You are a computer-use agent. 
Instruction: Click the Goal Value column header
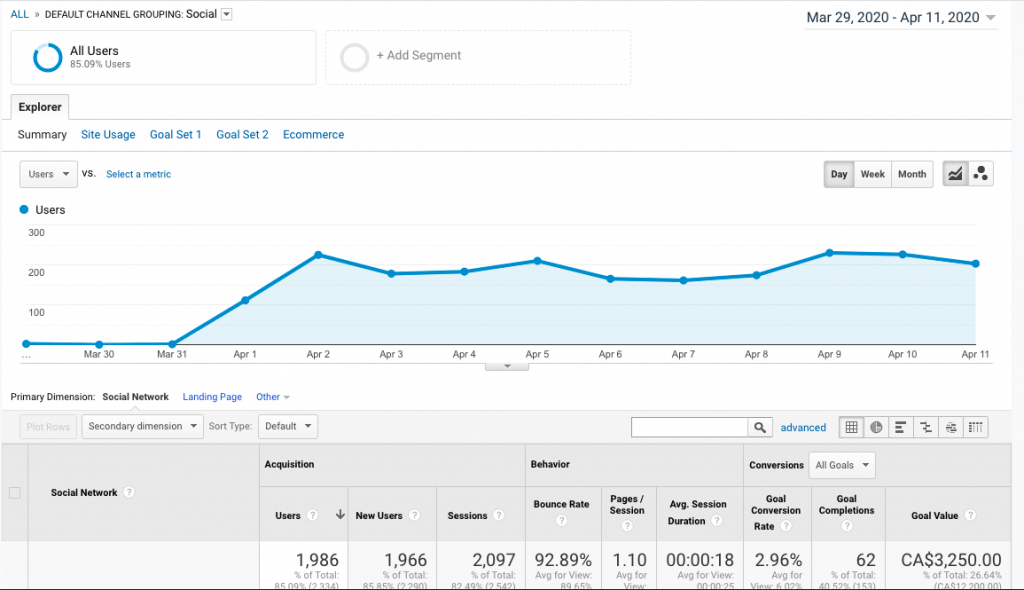point(935,516)
